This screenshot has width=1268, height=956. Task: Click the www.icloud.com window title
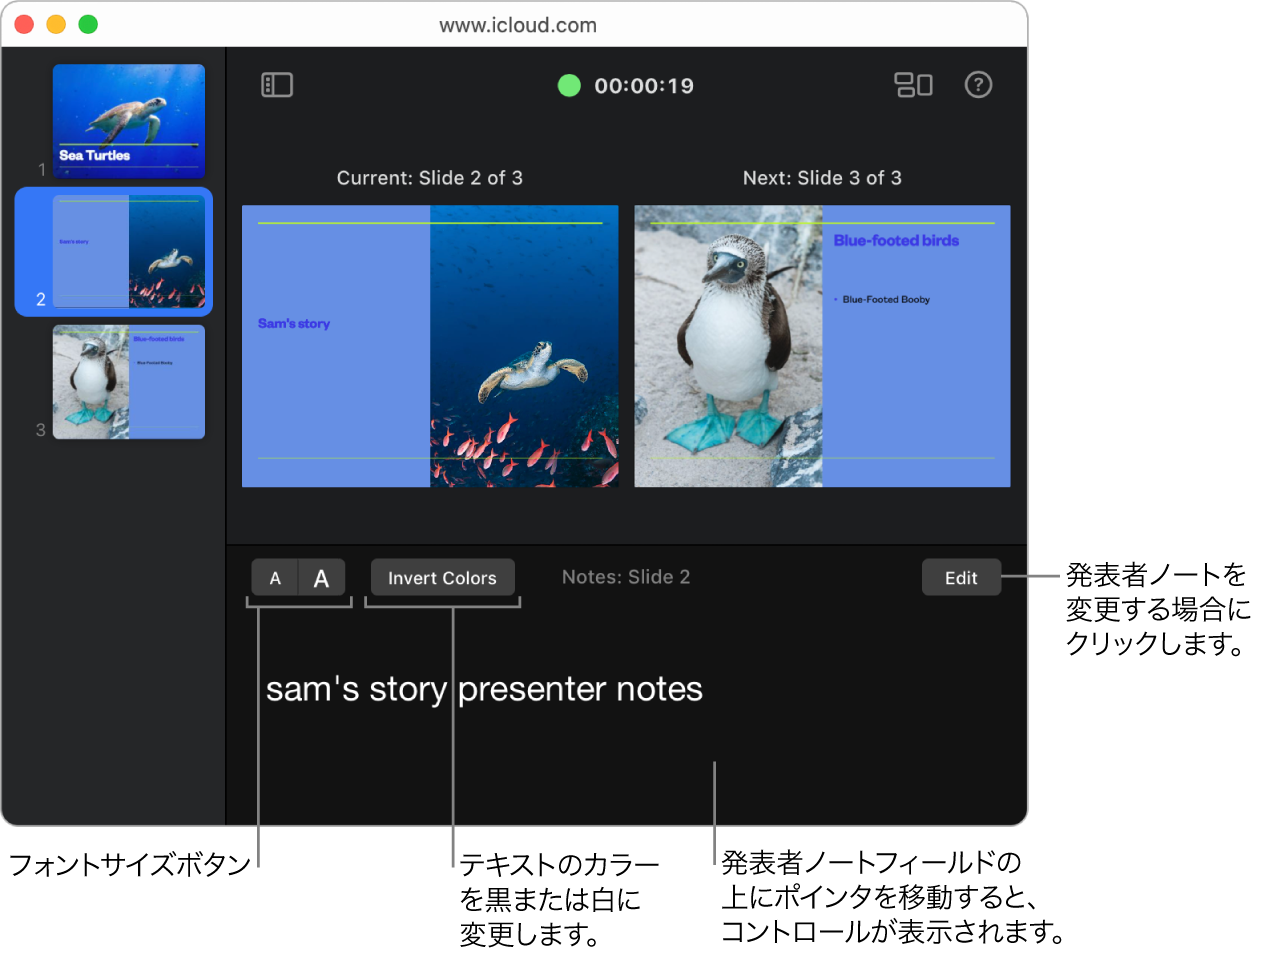pos(518,25)
